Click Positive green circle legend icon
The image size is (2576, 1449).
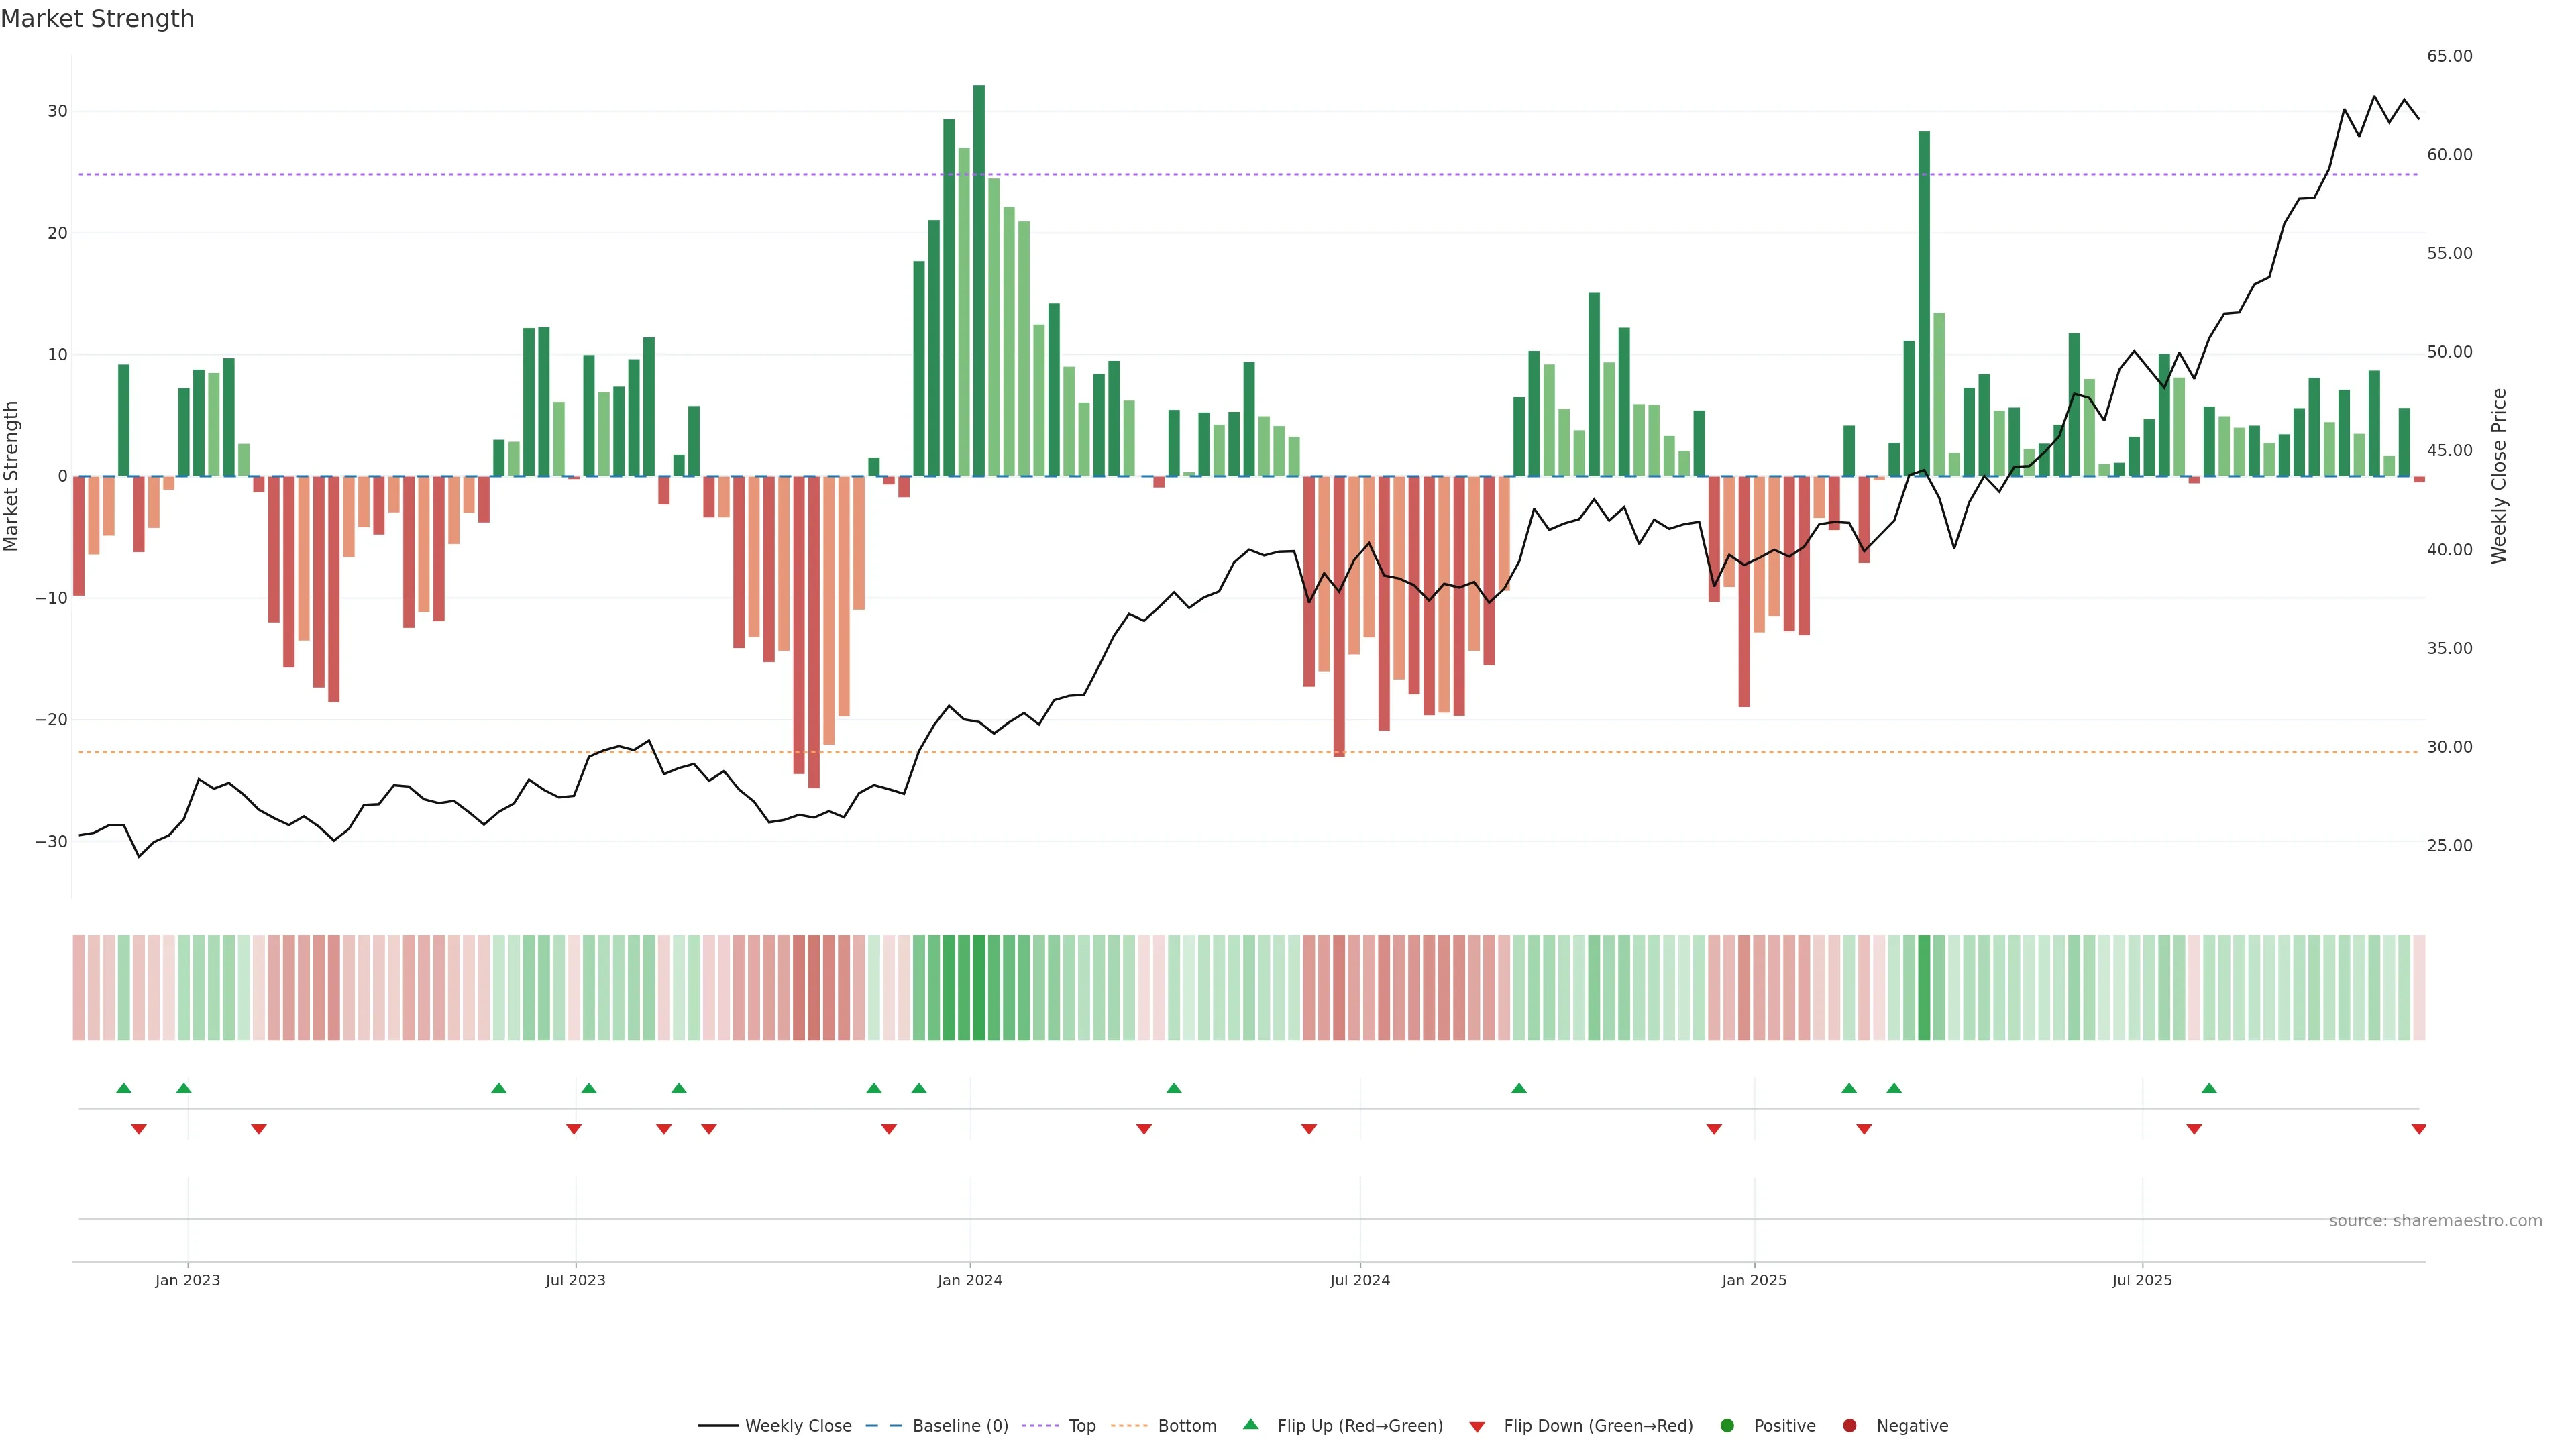tap(1727, 1426)
